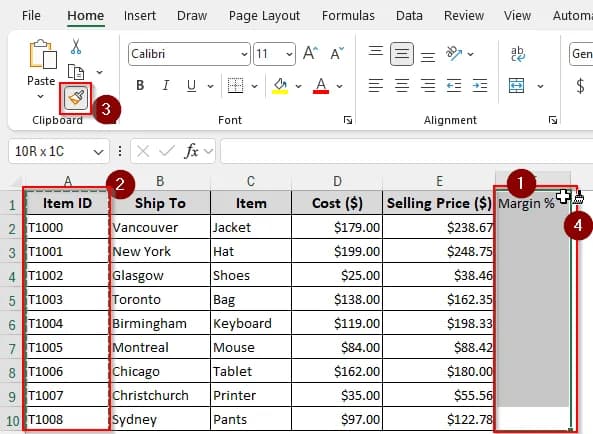The width and height of the screenshot is (593, 434).
Task: Decrease font size with smaller A
Action: (337, 53)
